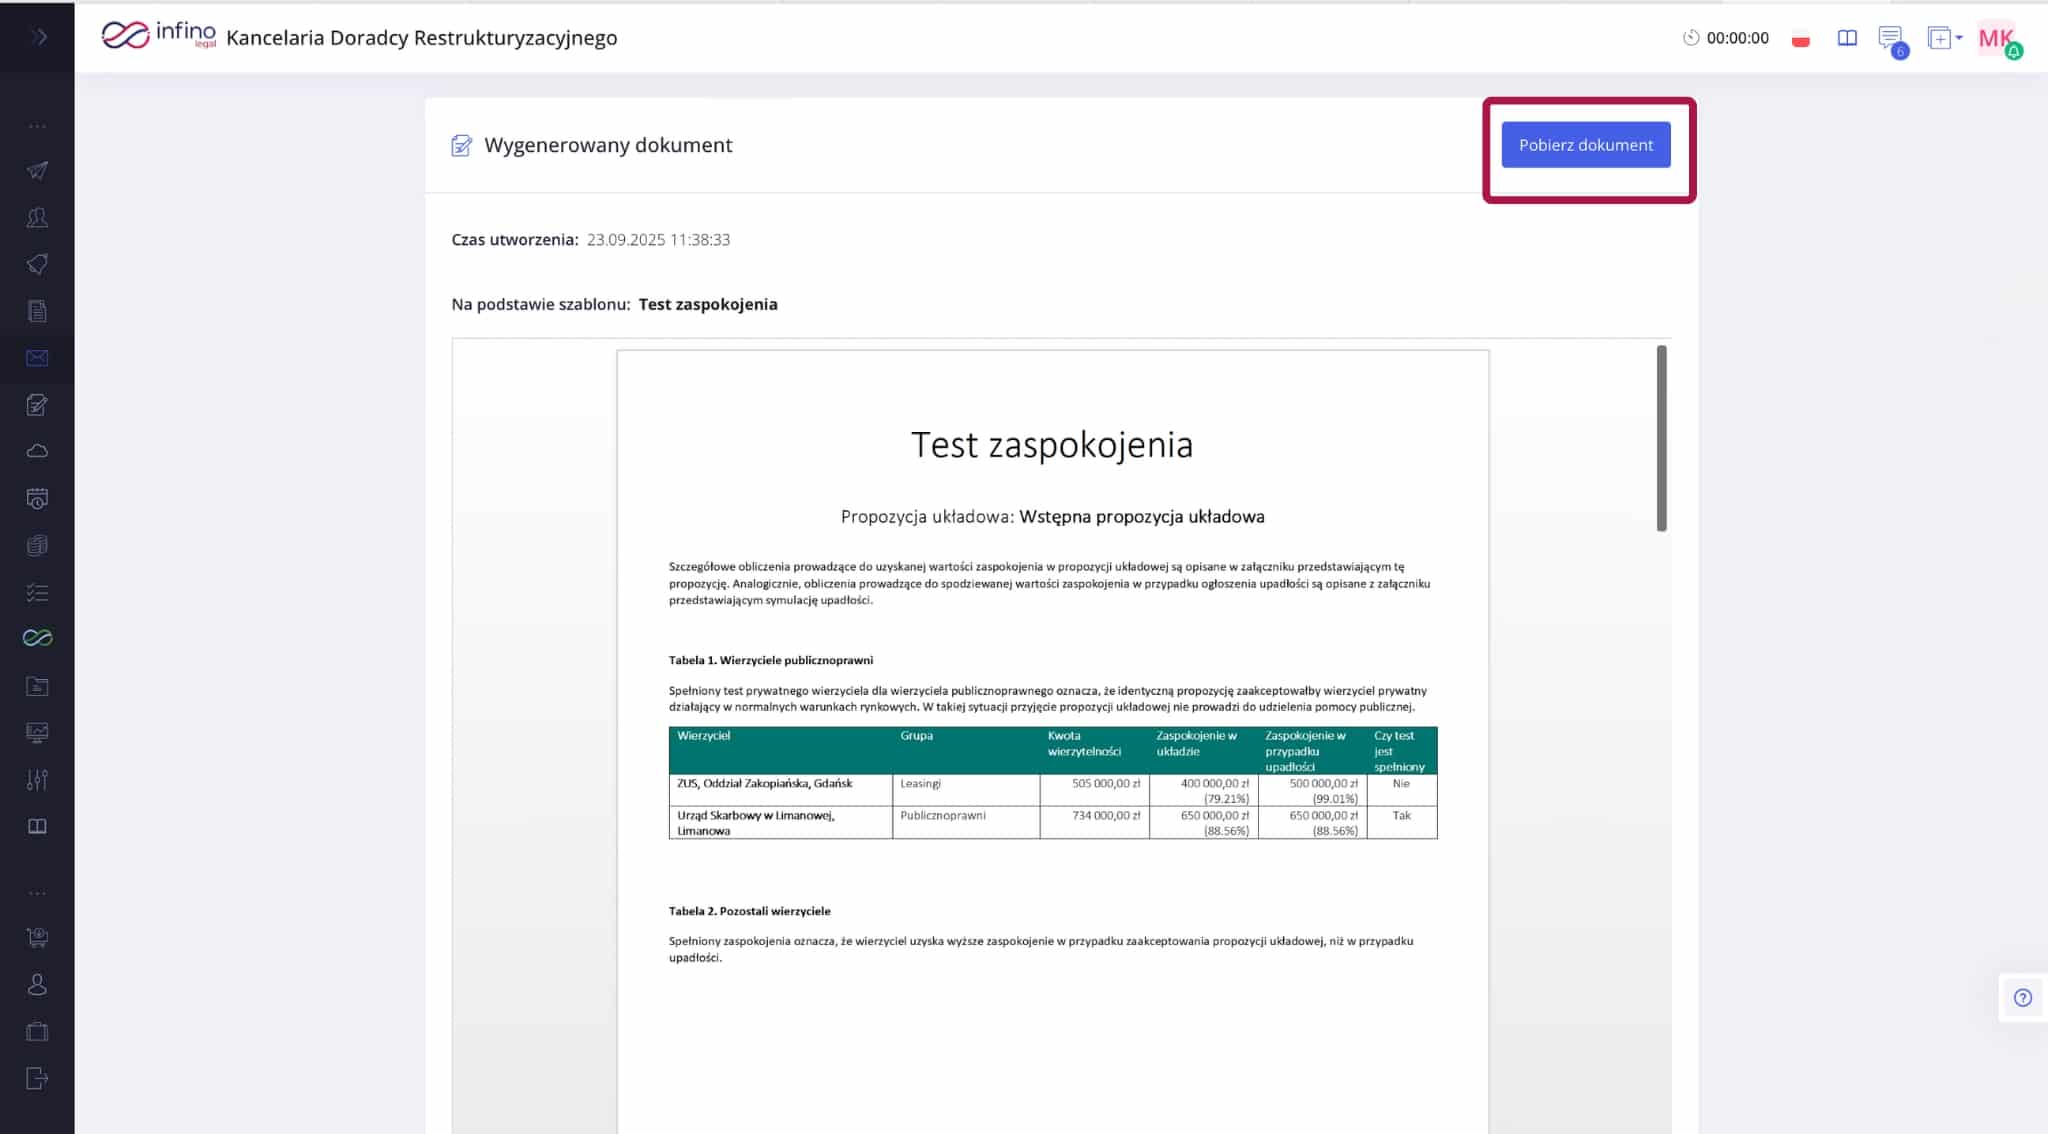Open the people contacts icon in sidebar
This screenshot has height=1134, width=2048.
[x=37, y=217]
